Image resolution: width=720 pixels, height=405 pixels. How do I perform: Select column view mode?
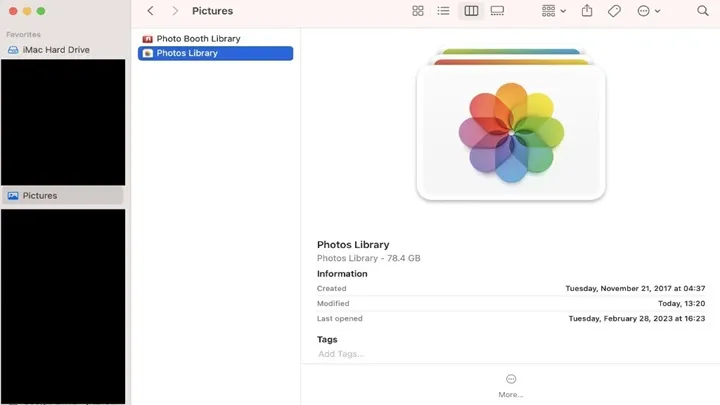coord(471,11)
